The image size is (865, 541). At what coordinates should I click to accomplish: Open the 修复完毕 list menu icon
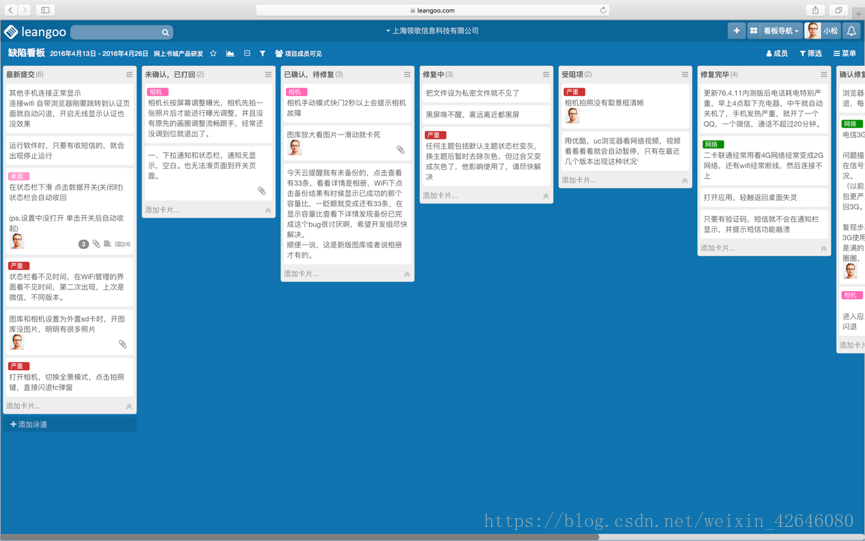824,74
